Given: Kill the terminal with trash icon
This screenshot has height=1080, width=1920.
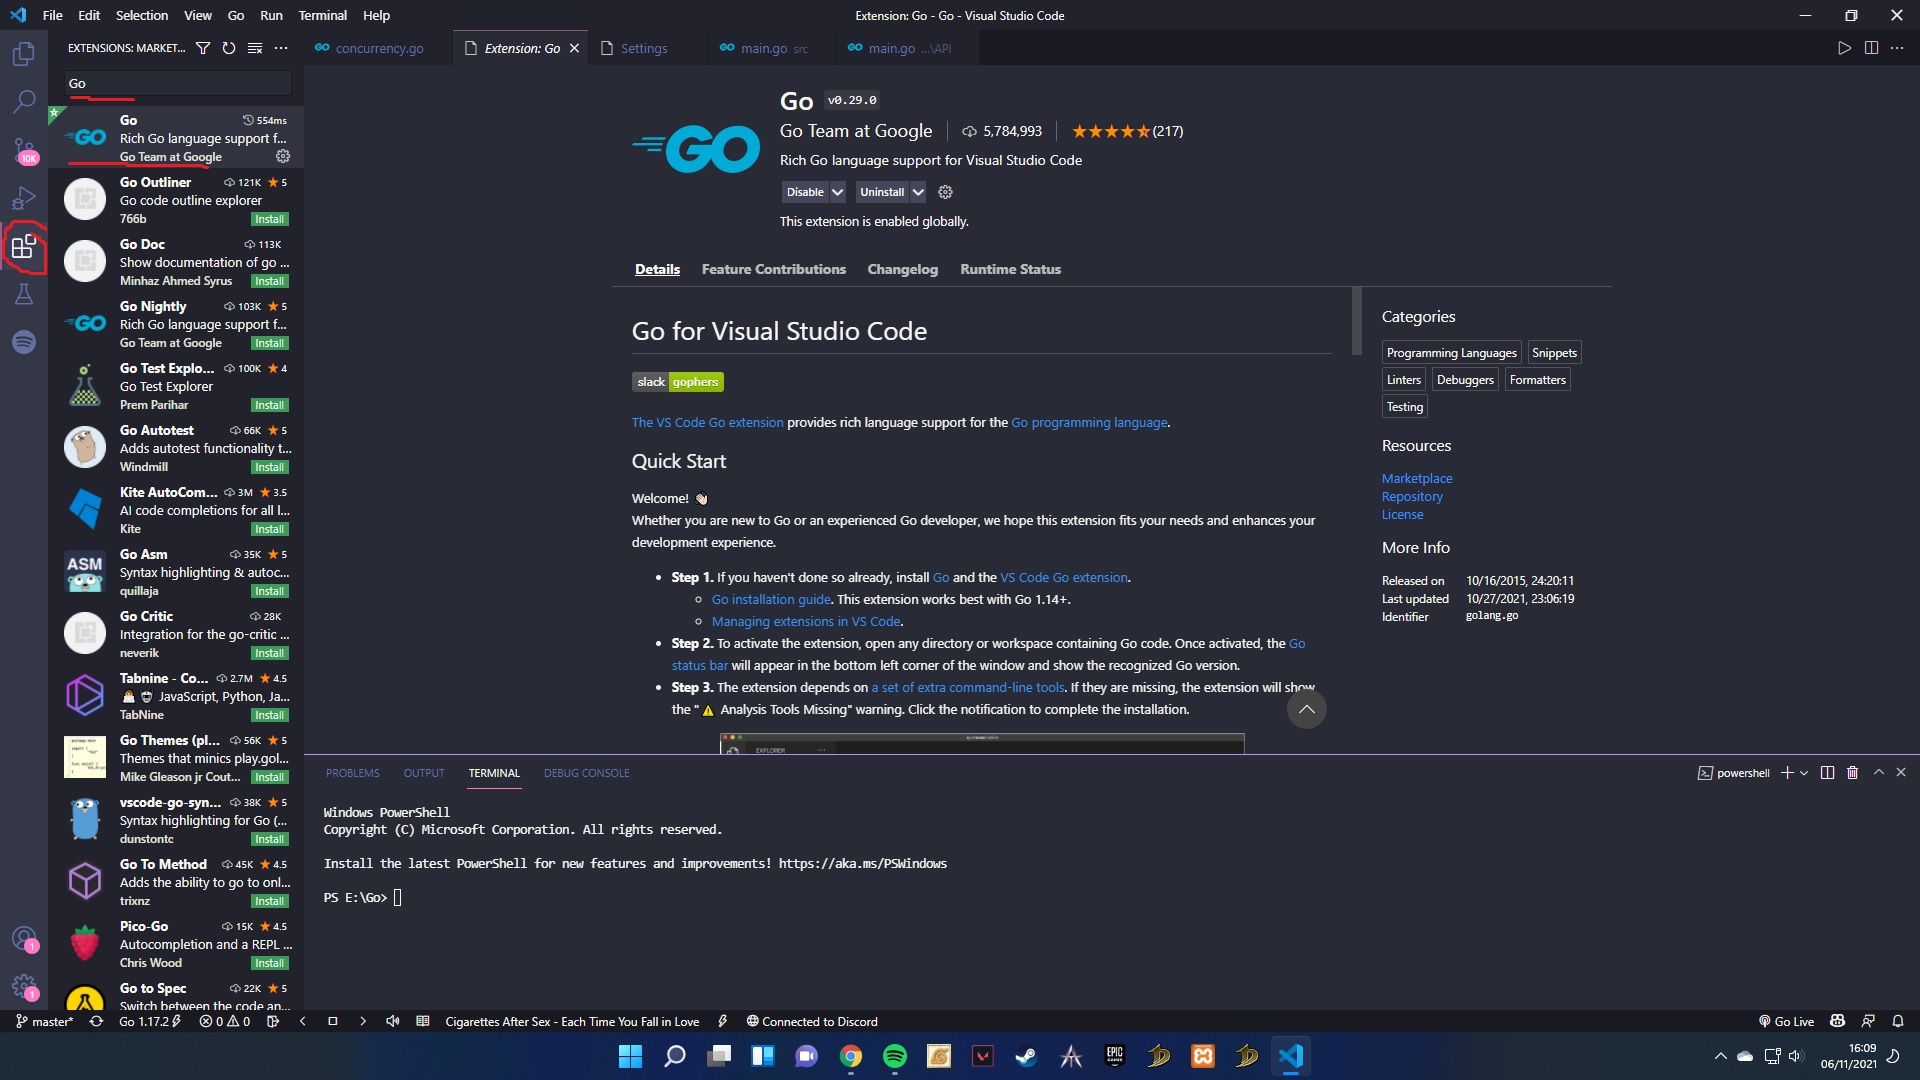Looking at the screenshot, I should (x=1852, y=773).
